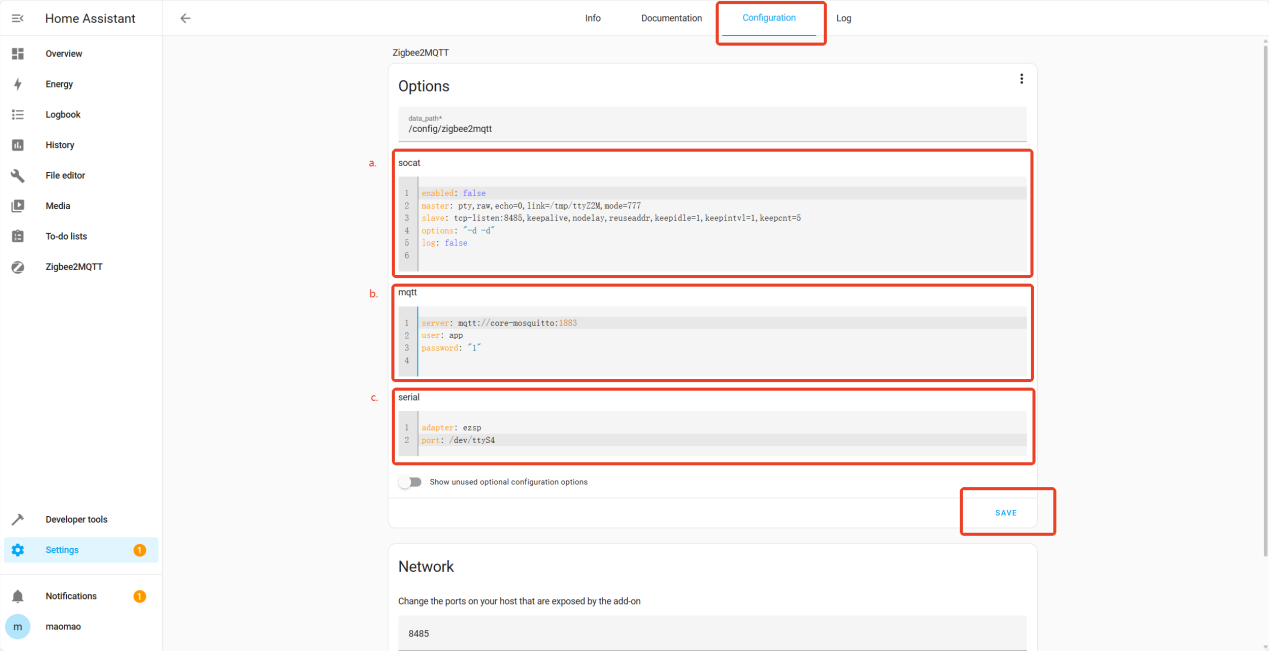Open the Documentation tab

(671, 18)
